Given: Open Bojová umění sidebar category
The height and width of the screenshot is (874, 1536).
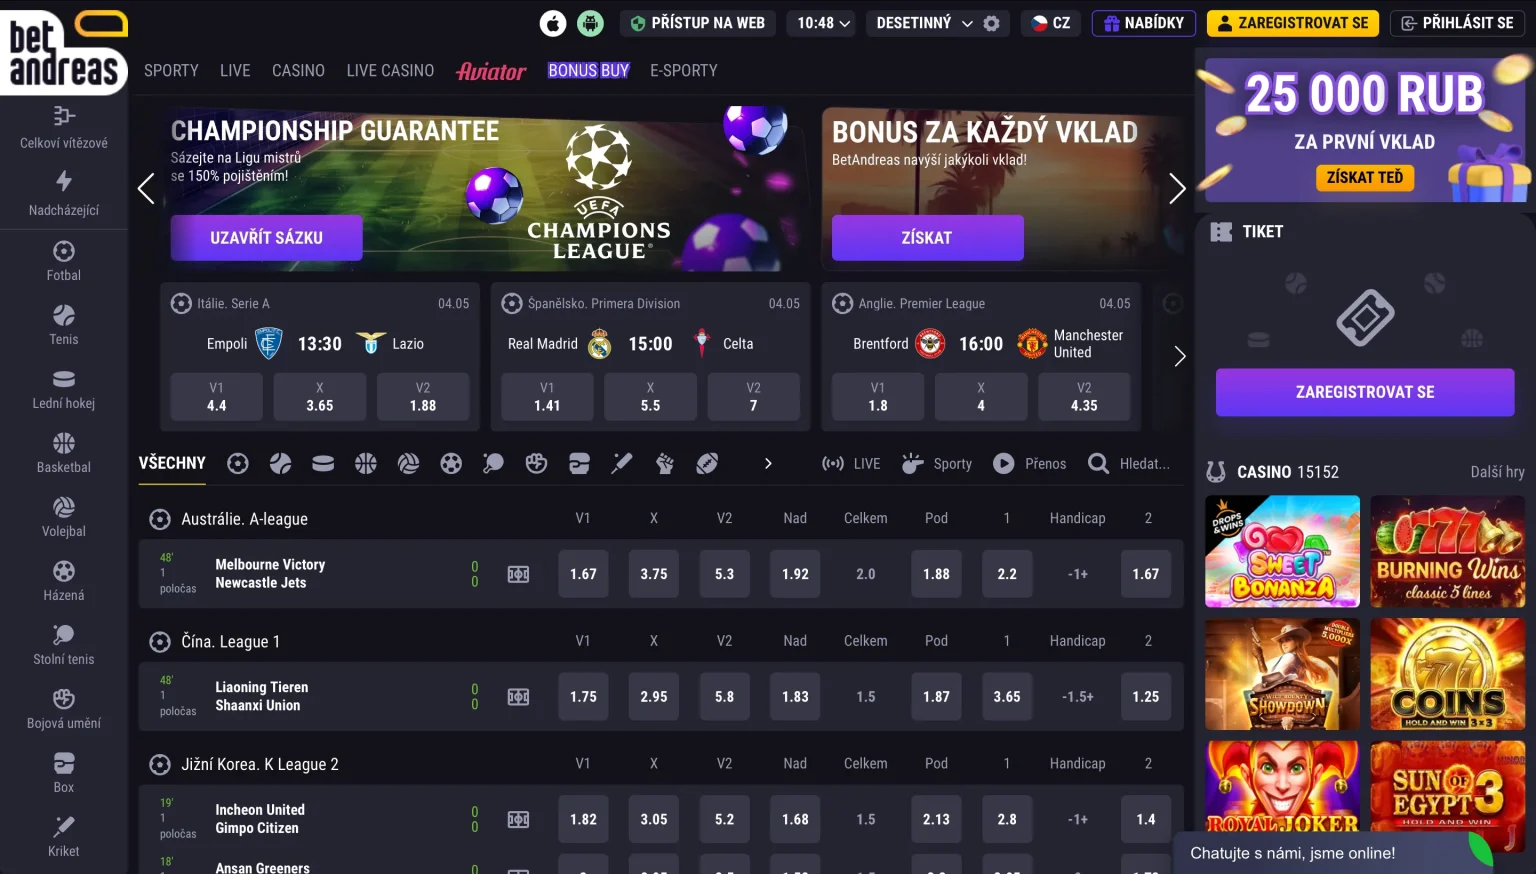Looking at the screenshot, I should click(x=64, y=709).
